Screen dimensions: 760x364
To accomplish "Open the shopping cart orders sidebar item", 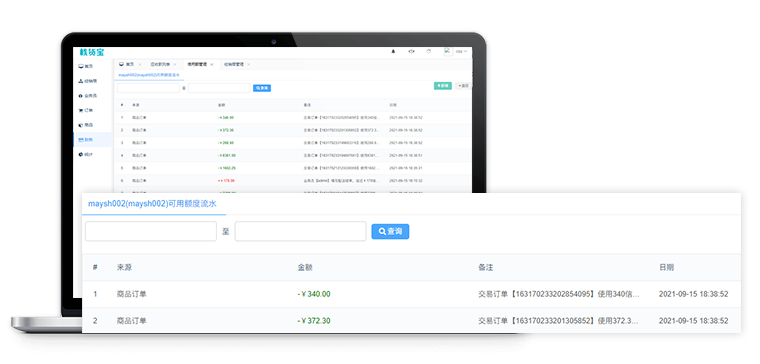I will pyautogui.click(x=85, y=110).
